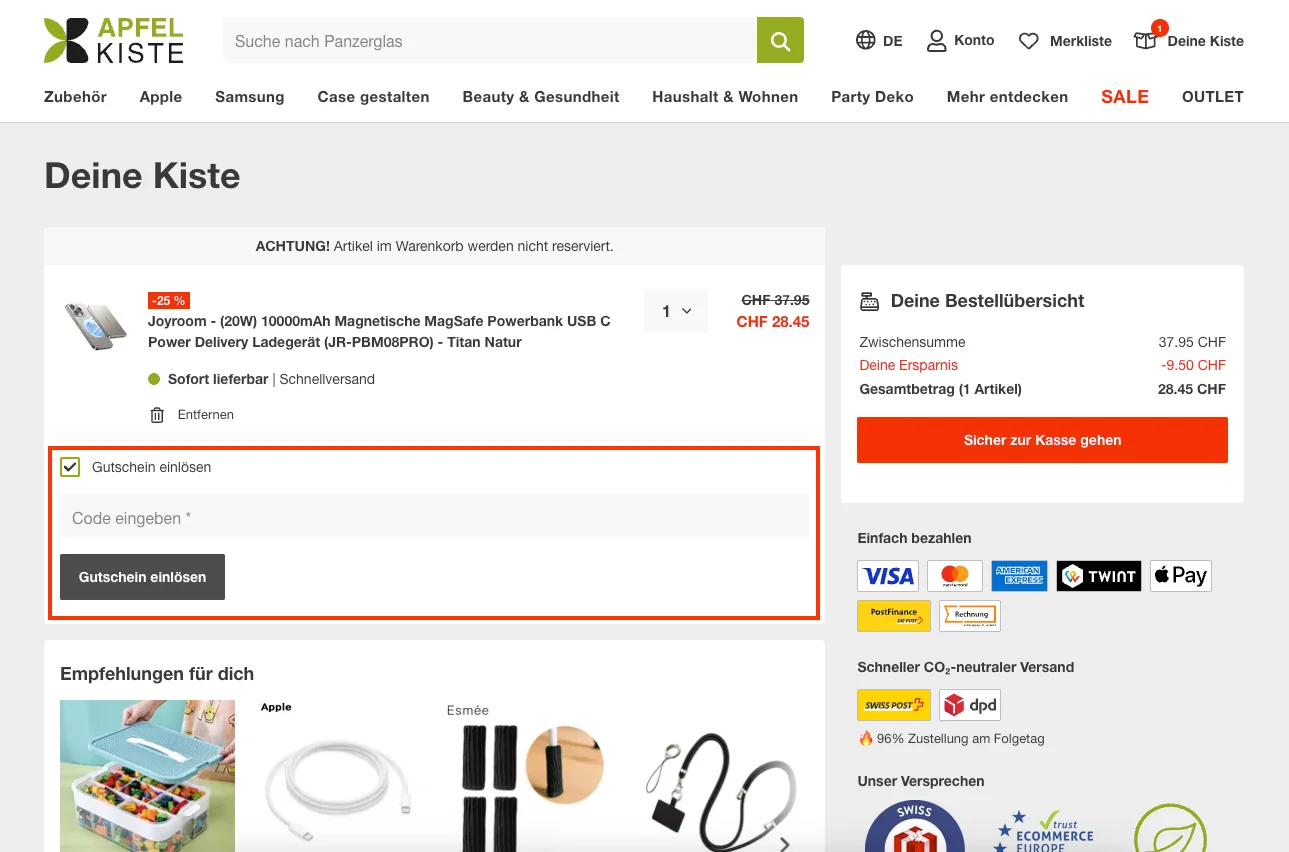Image resolution: width=1289 pixels, height=852 pixels.
Task: Click the right arrow in recommendations carousel
Action: pos(786,843)
